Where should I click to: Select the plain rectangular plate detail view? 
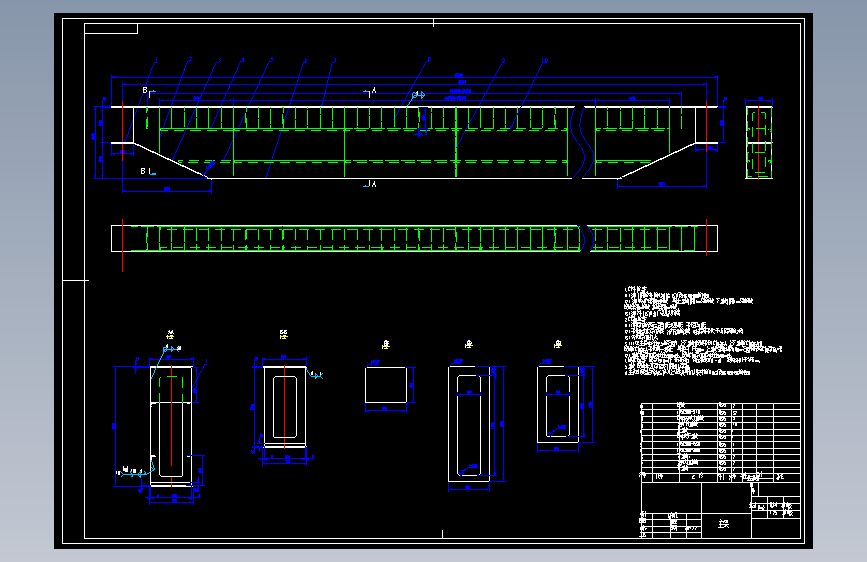(386, 385)
